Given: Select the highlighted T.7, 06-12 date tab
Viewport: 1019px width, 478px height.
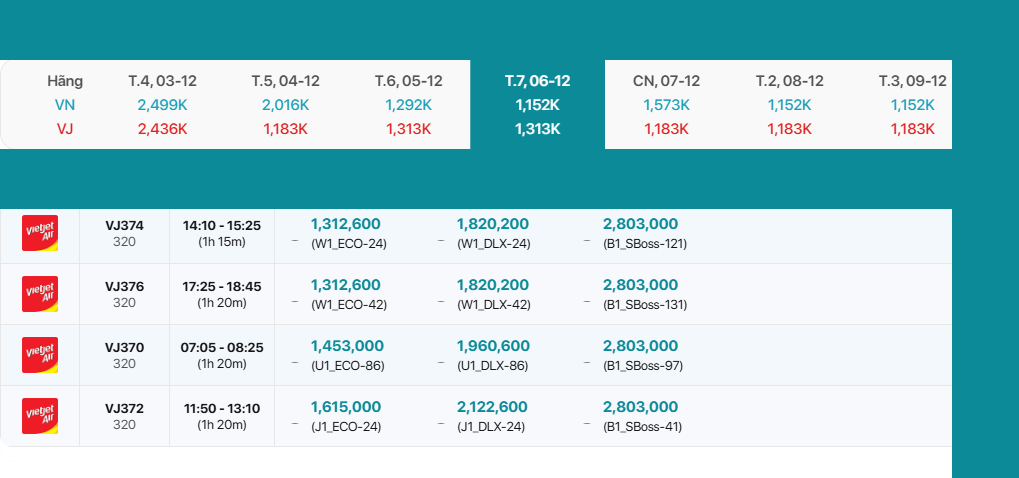Looking at the screenshot, I should tap(538, 104).
